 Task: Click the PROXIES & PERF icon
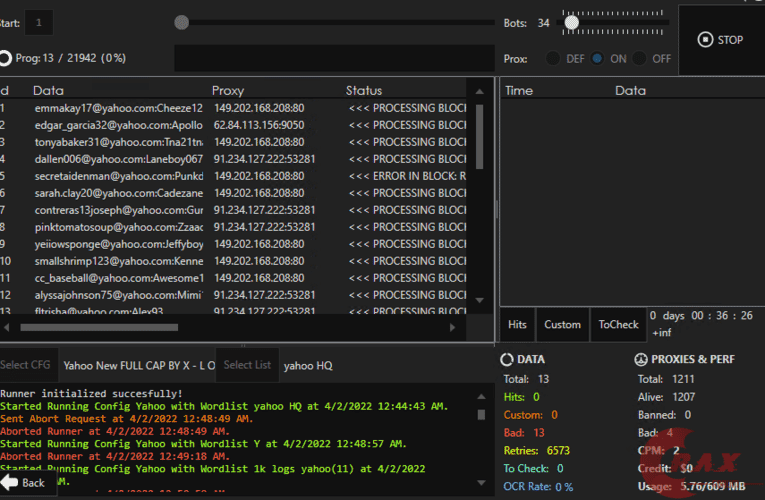(x=641, y=359)
